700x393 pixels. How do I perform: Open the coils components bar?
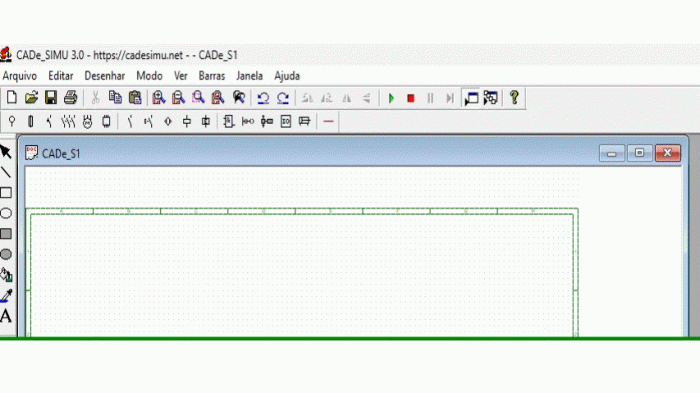point(187,121)
